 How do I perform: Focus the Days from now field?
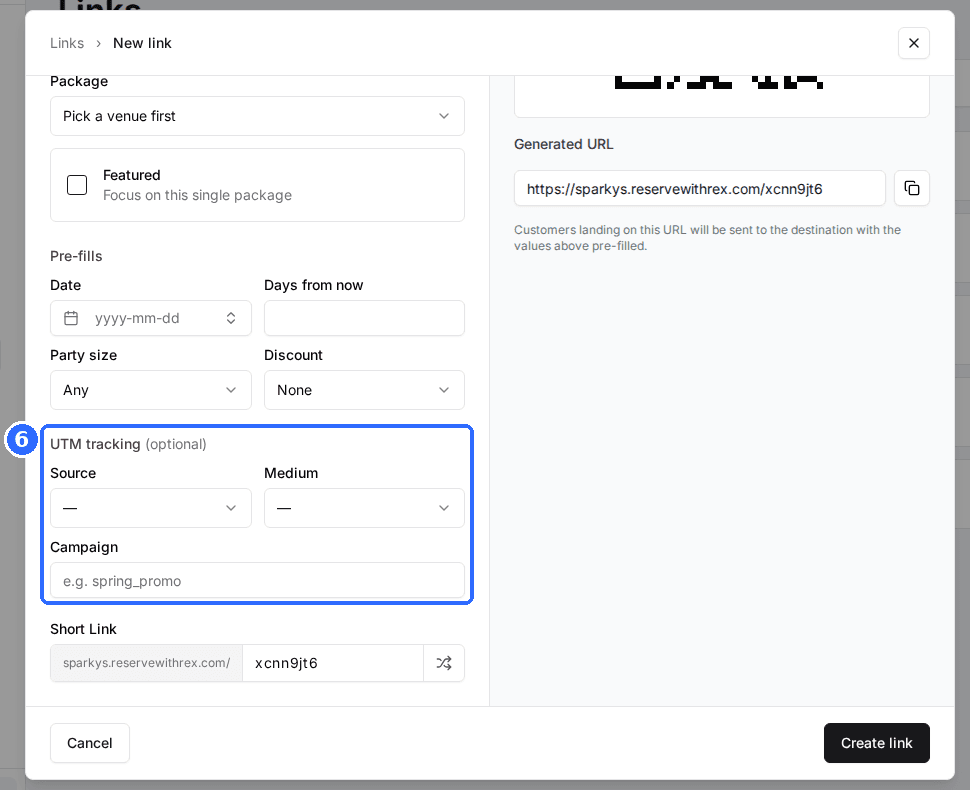point(364,318)
